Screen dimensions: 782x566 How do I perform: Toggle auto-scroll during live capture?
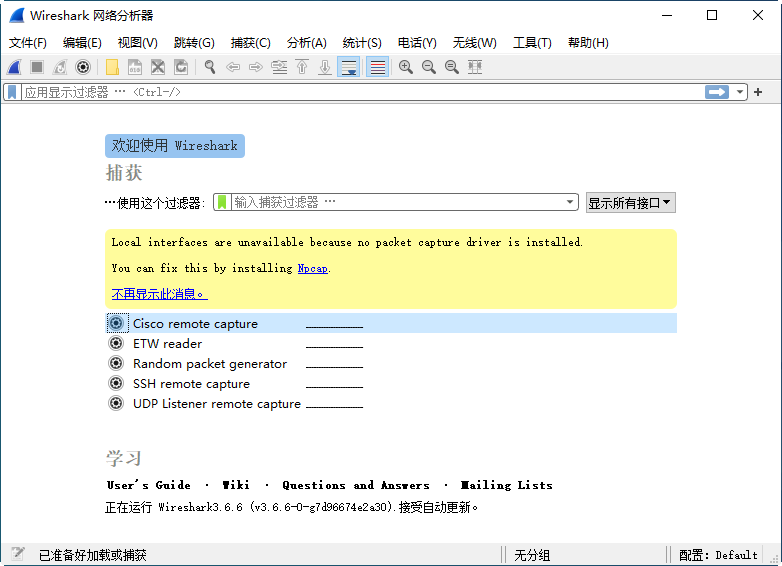[x=349, y=67]
